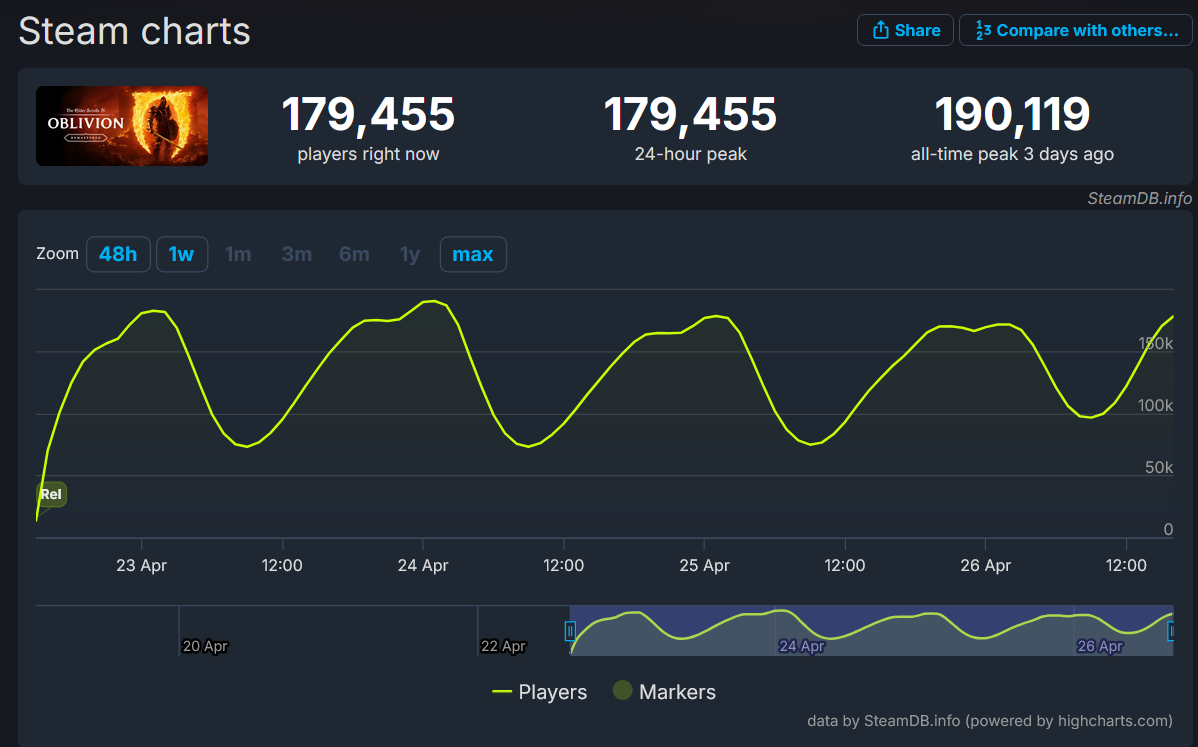Click the players right now label

pyautogui.click(x=368, y=154)
